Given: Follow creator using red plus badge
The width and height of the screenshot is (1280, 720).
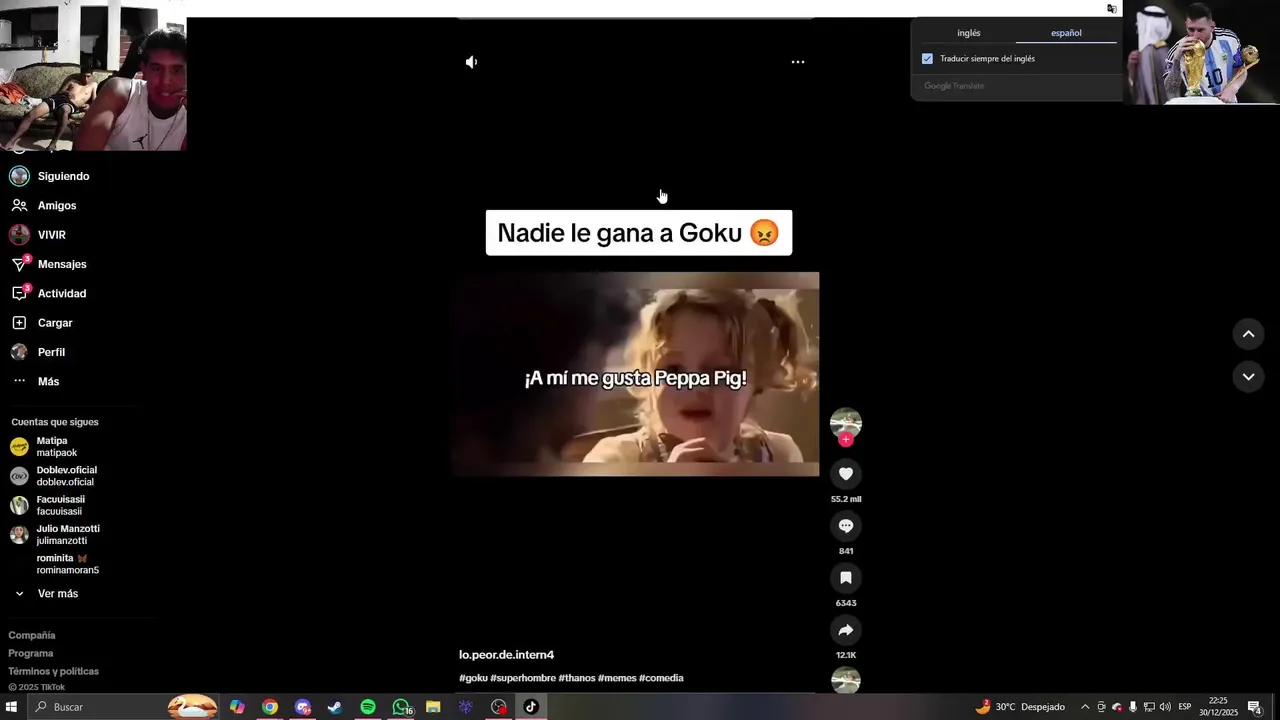Looking at the screenshot, I should [846, 440].
